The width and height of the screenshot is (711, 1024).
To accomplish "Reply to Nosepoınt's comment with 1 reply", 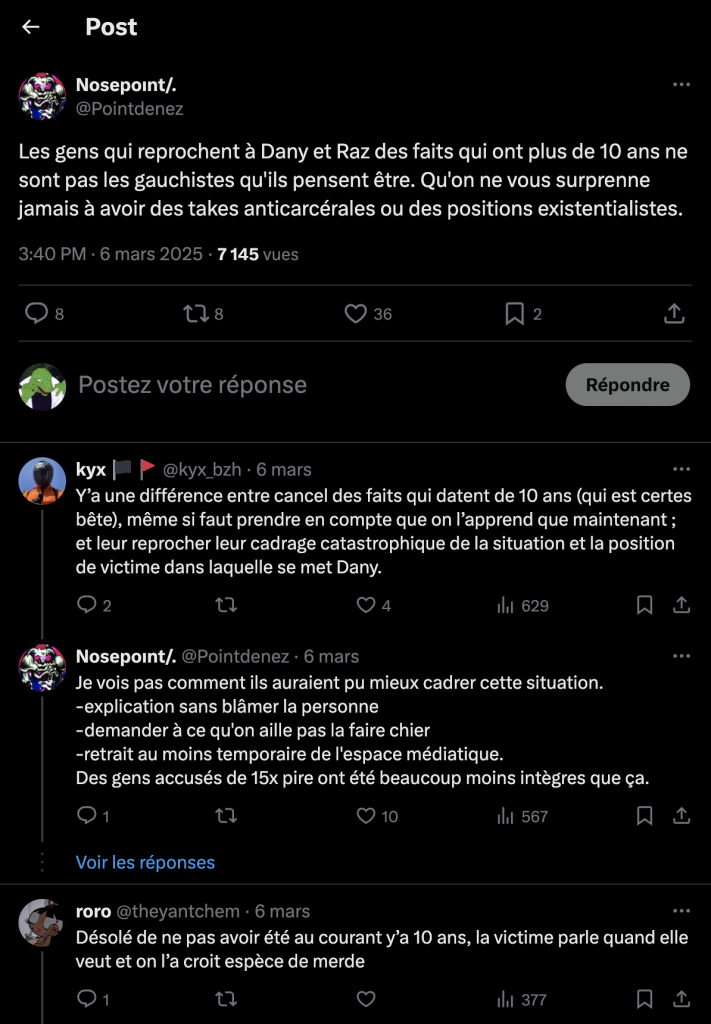I will 87,816.
